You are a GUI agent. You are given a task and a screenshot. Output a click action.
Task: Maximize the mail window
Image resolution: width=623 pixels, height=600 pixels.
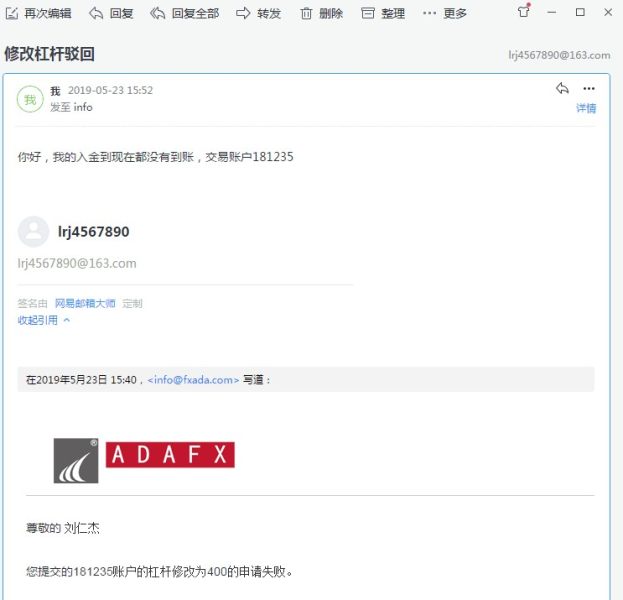580,12
